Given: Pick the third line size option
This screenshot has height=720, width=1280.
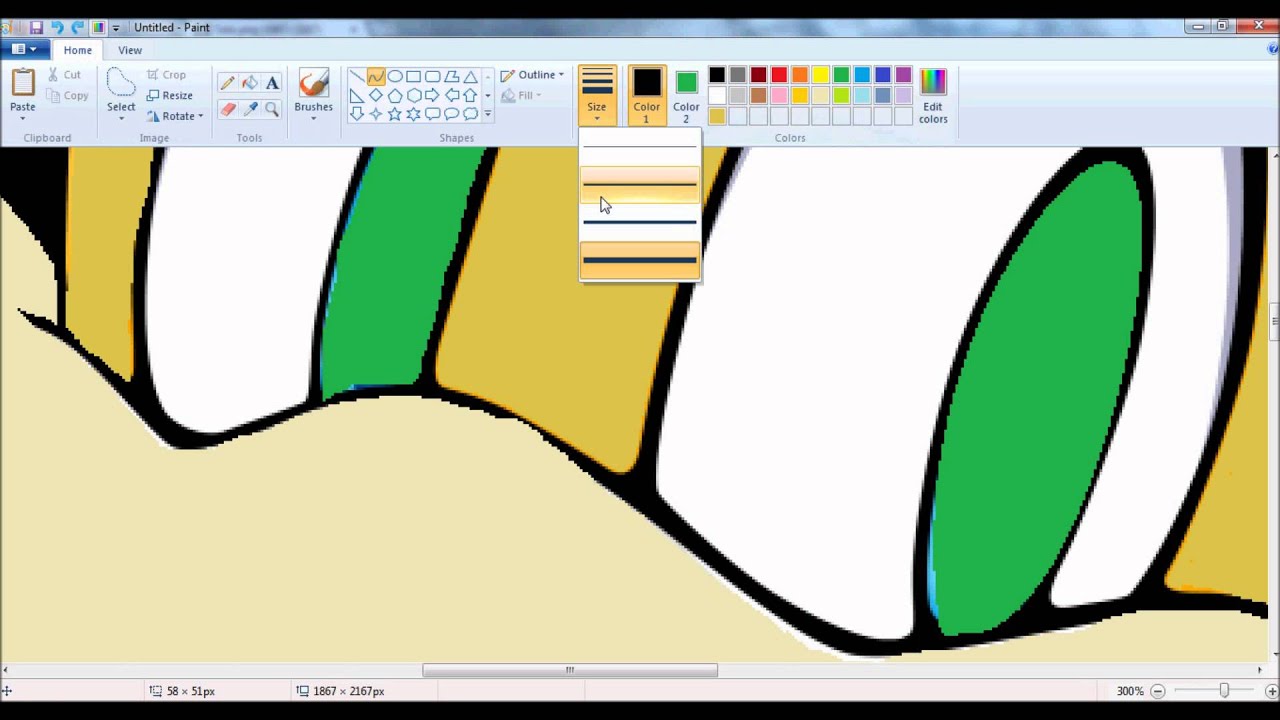Looking at the screenshot, I should tap(640, 222).
